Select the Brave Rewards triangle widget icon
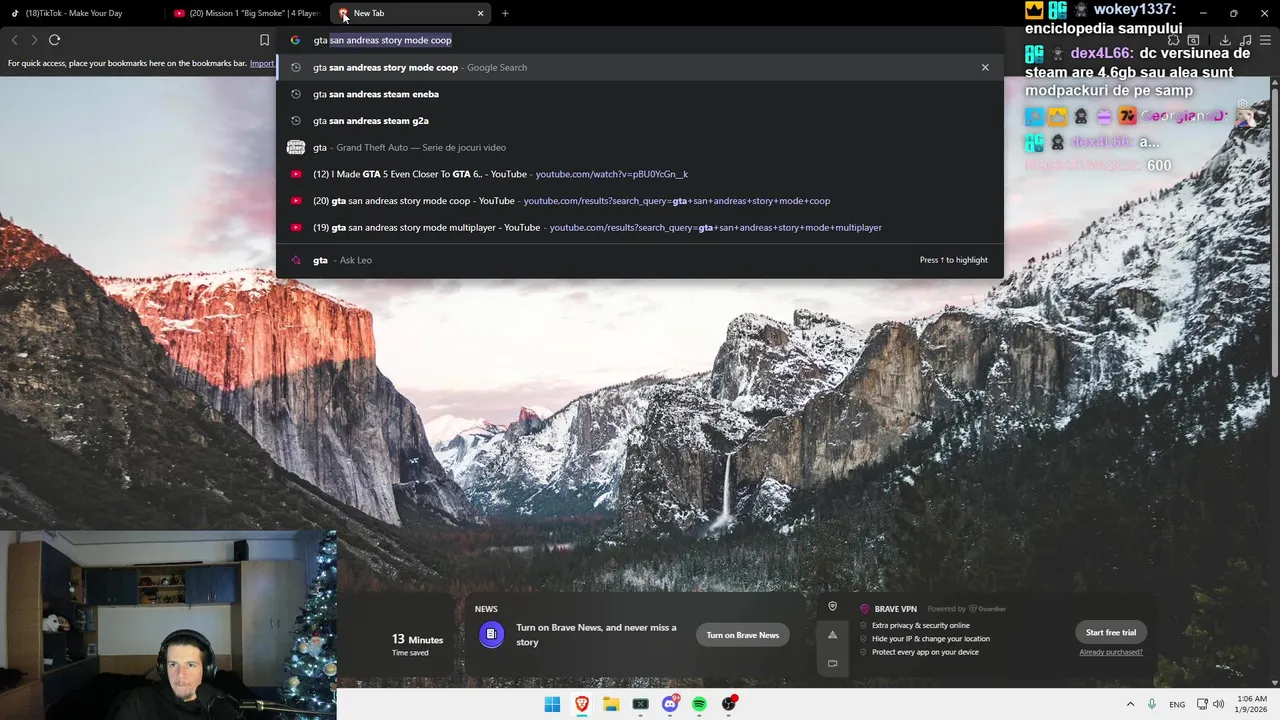 tap(832, 634)
